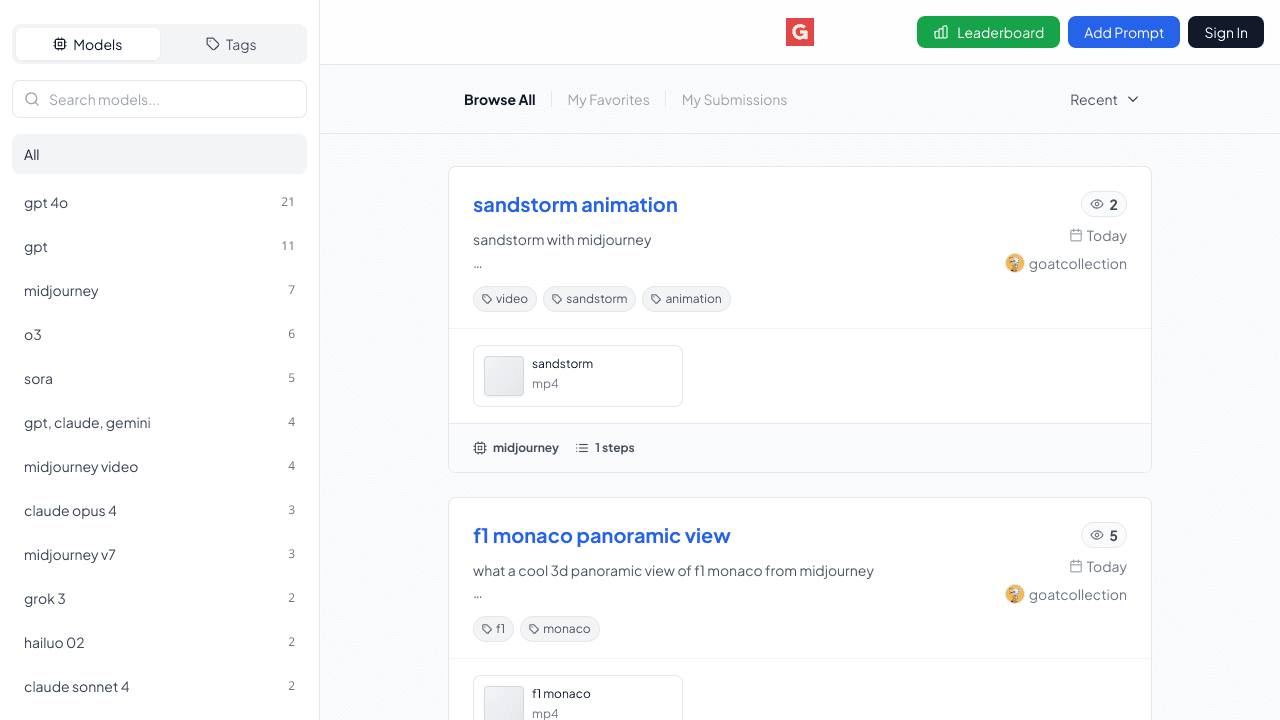Click the 1 steps label
The image size is (1280, 720).
pos(615,448)
